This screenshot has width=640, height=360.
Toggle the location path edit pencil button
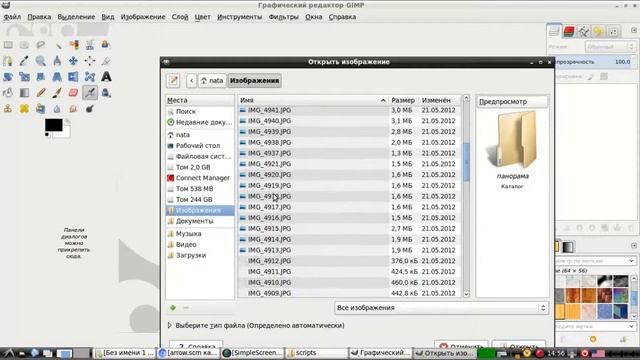[x=173, y=80]
